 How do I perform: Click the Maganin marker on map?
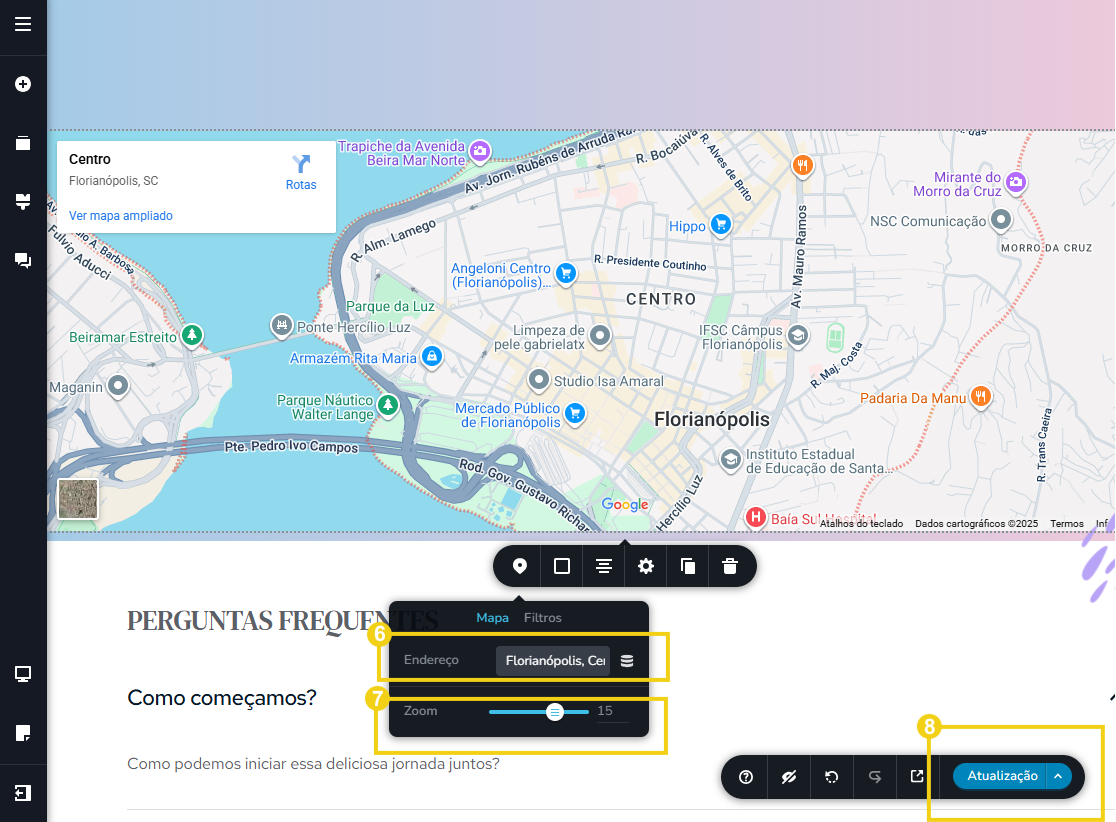coord(117,386)
